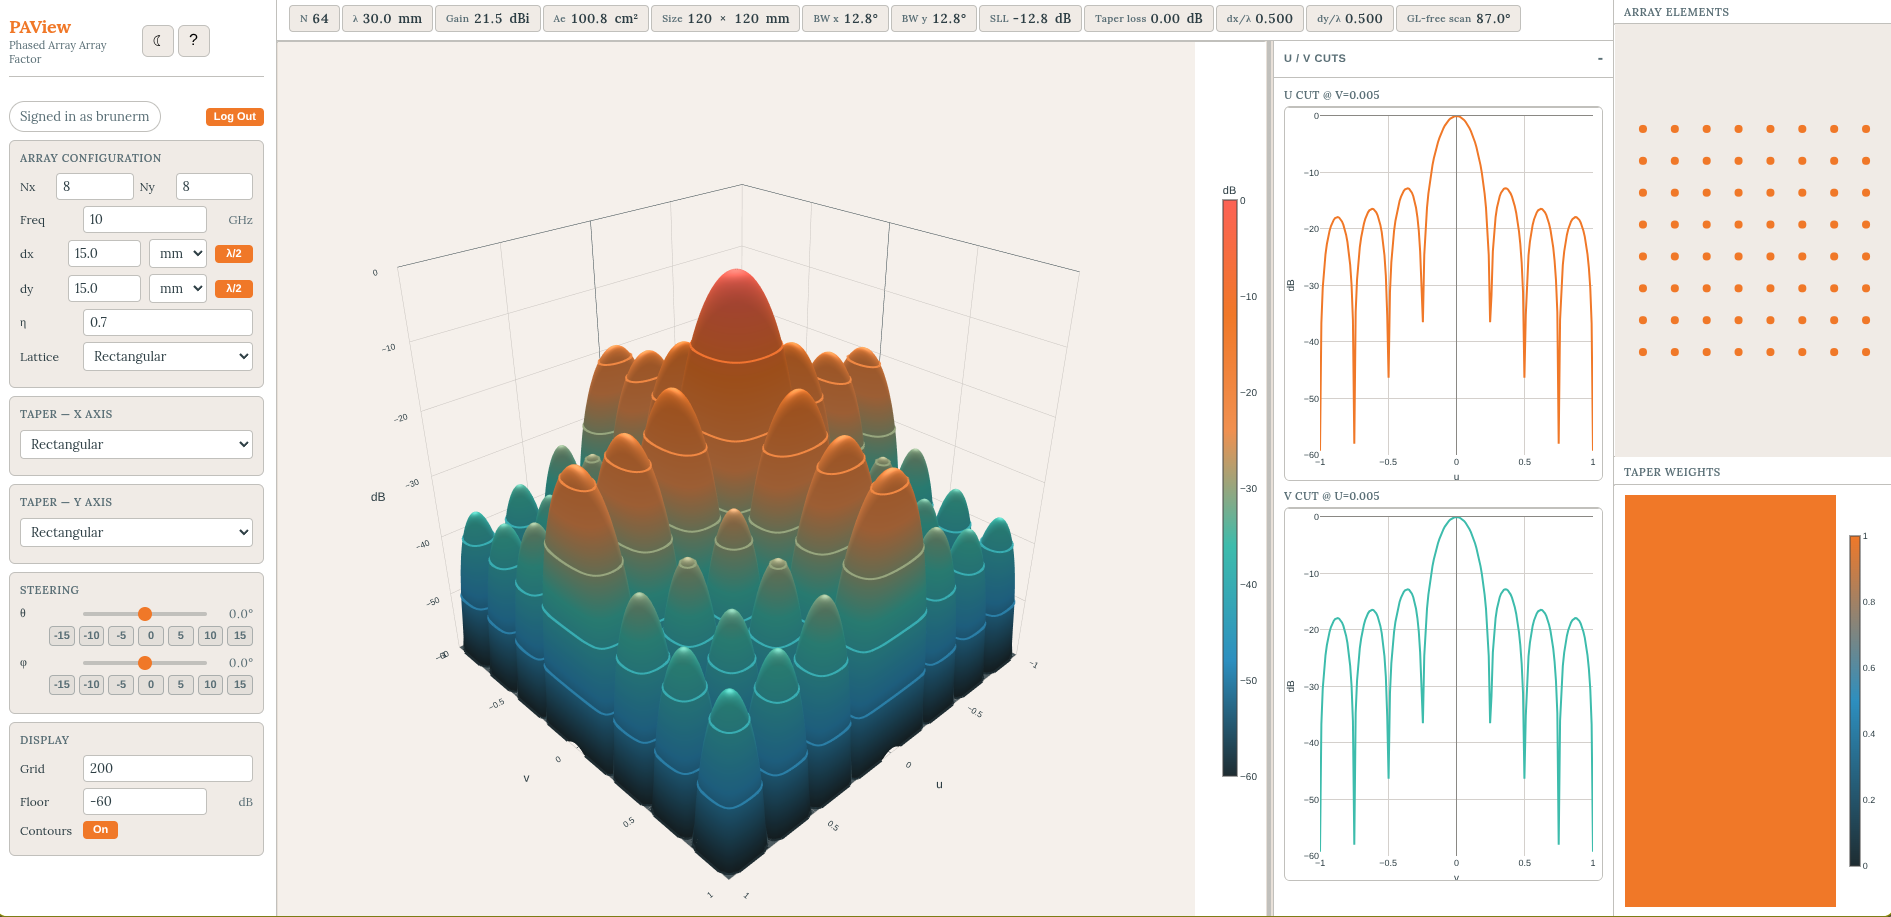The width and height of the screenshot is (1891, 917).
Task: Click the orange taper weights heatmap
Action: (1730, 701)
